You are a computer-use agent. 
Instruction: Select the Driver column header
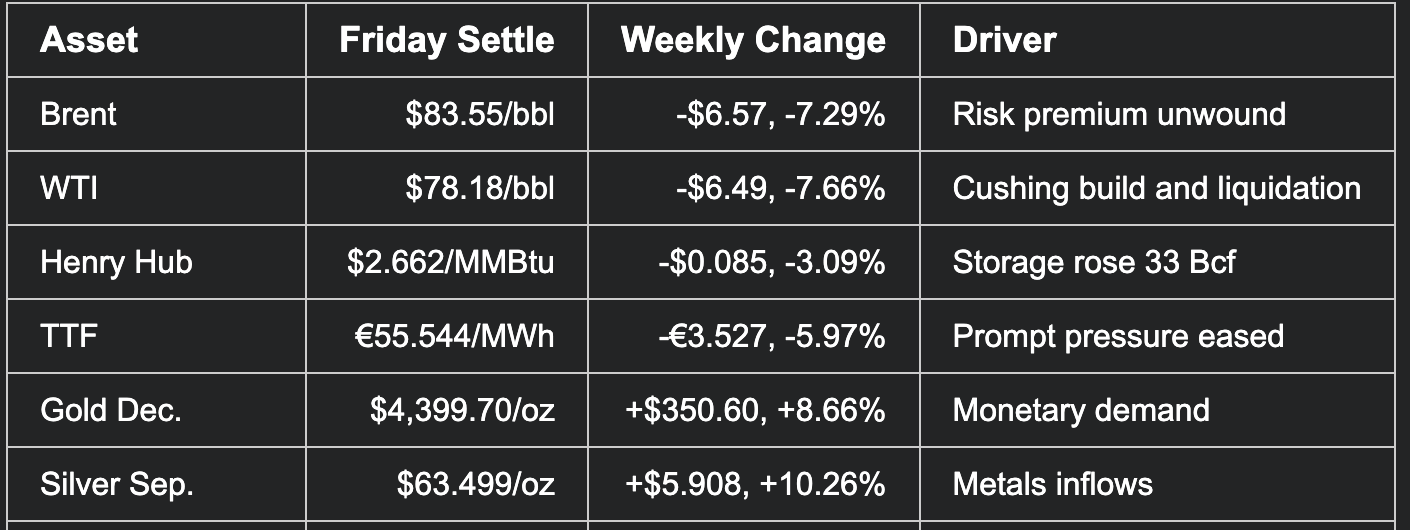(x=1004, y=40)
